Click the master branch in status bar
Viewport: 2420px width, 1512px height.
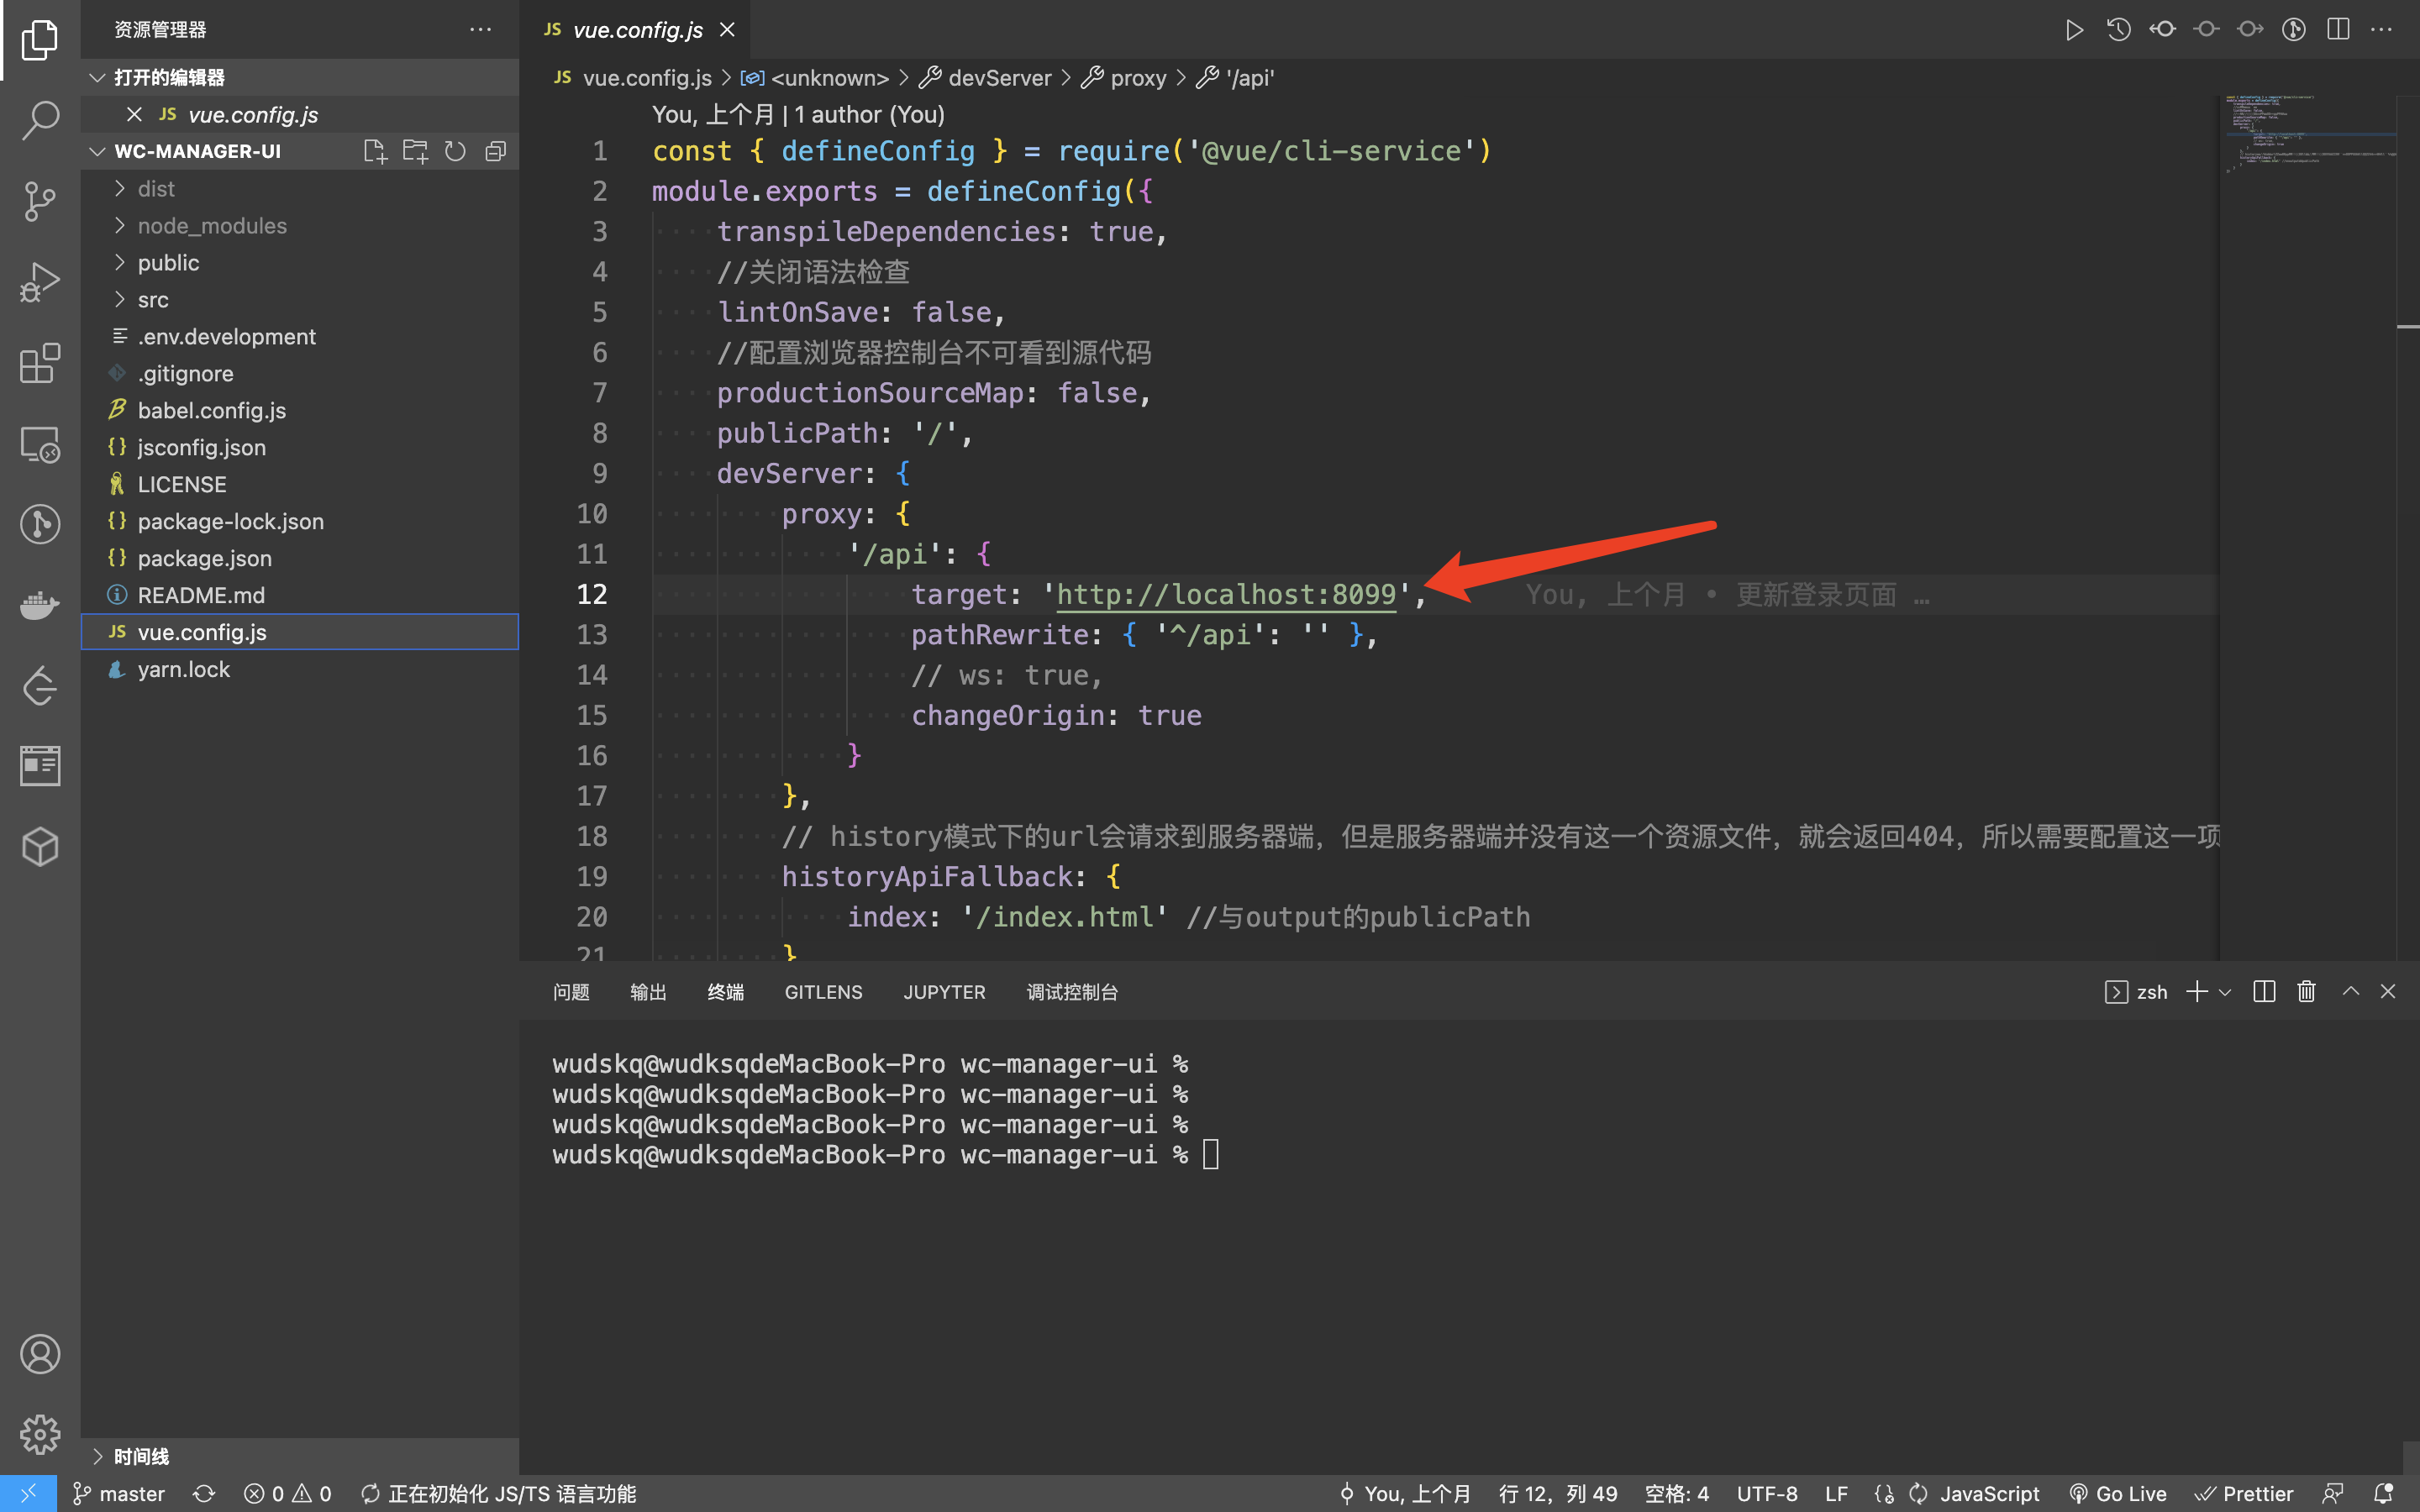tap(119, 1494)
